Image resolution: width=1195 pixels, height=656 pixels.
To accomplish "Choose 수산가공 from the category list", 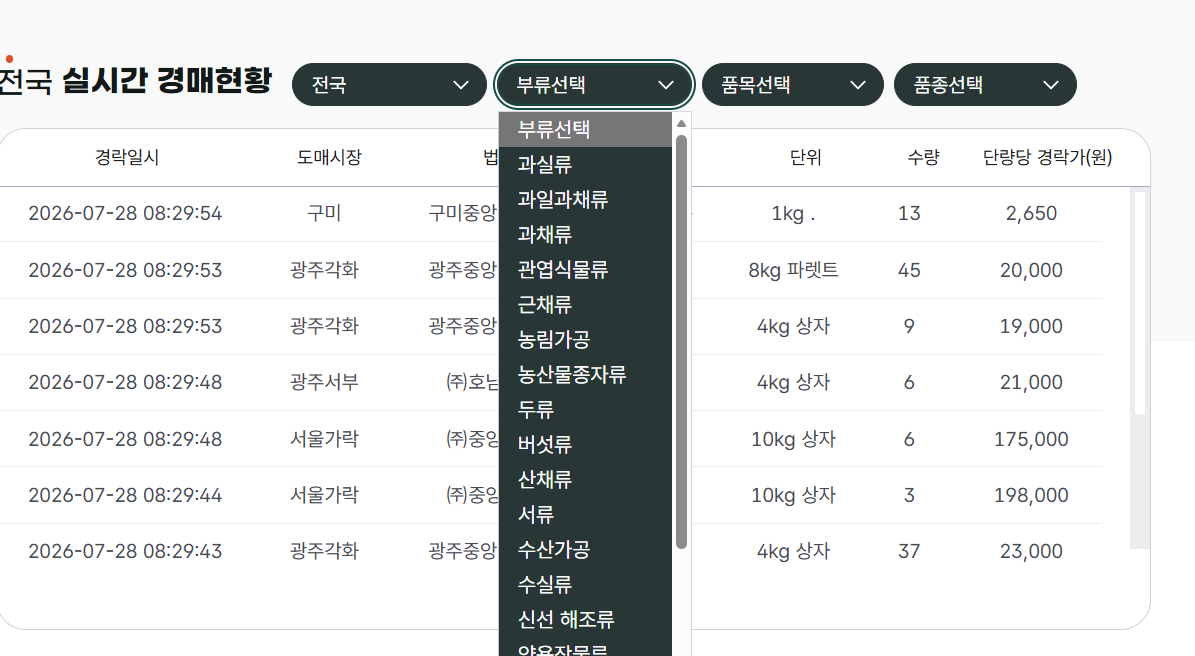I will pyautogui.click(x=585, y=550).
